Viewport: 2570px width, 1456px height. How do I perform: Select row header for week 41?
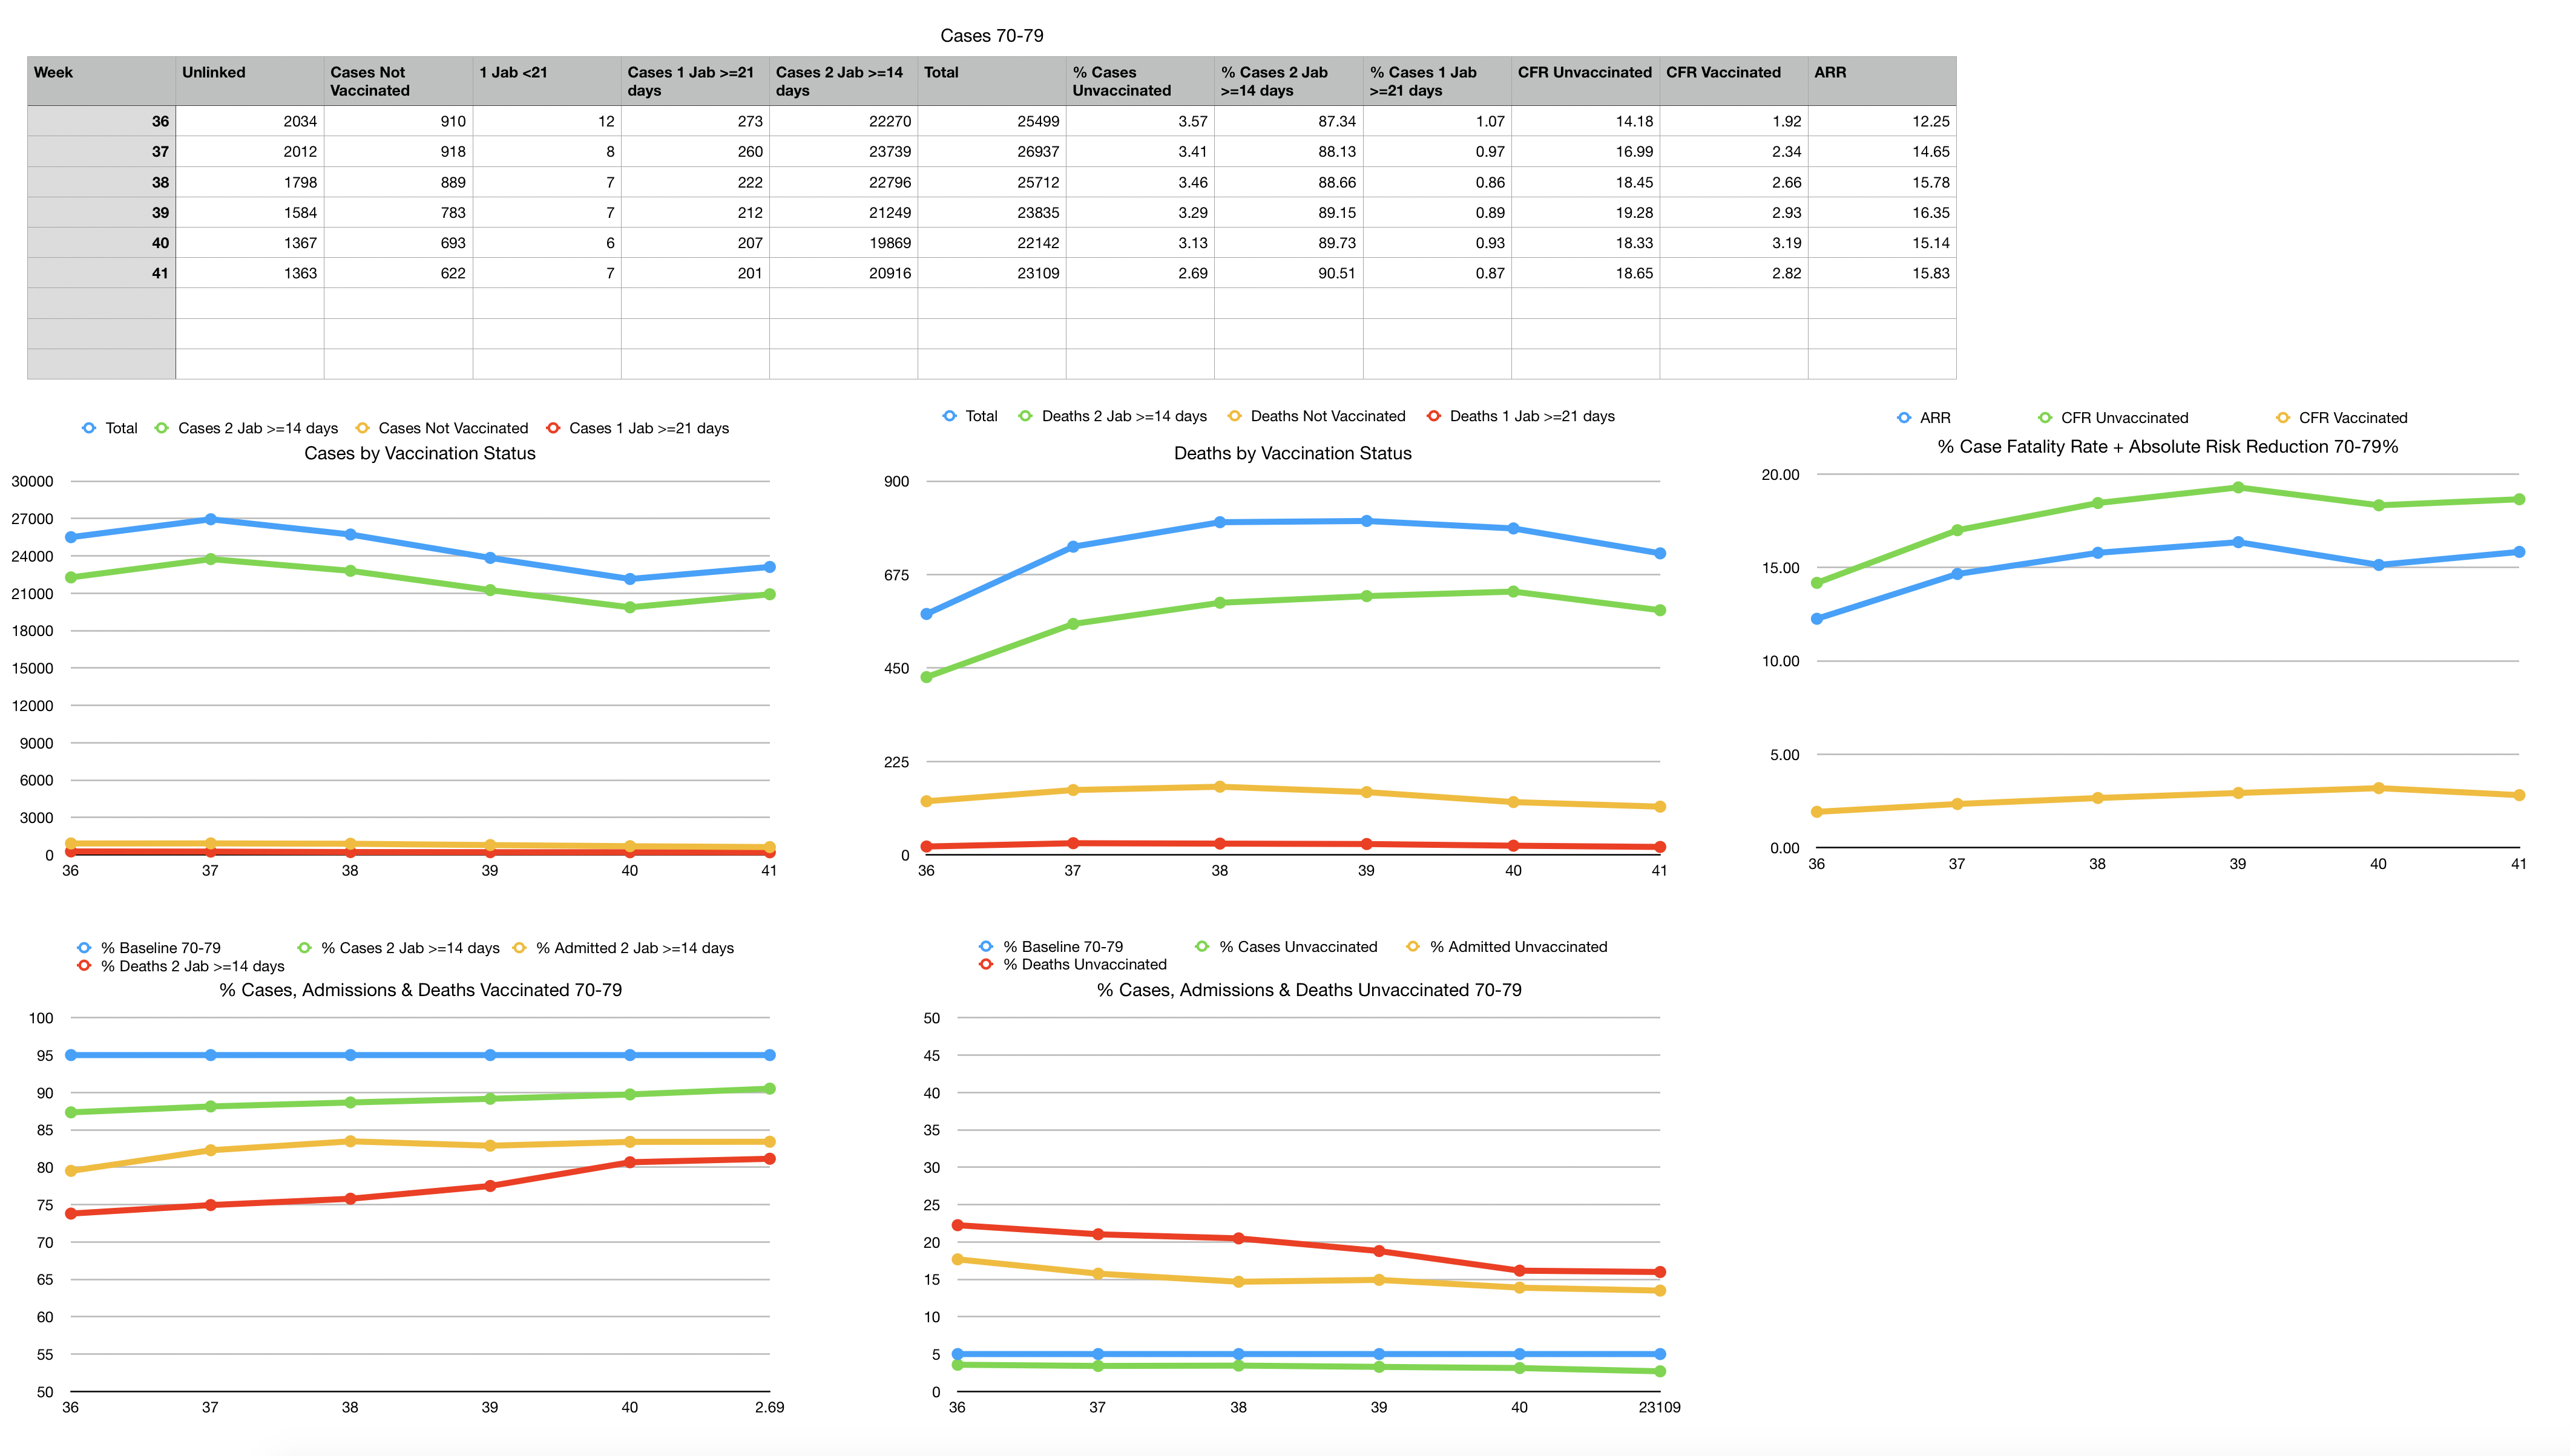point(101,273)
